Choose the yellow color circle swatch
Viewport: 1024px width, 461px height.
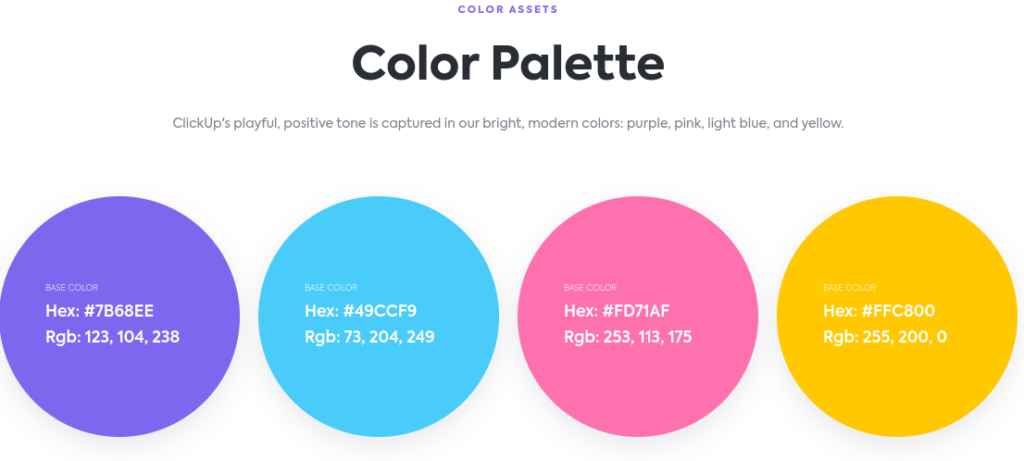pos(896,390)
